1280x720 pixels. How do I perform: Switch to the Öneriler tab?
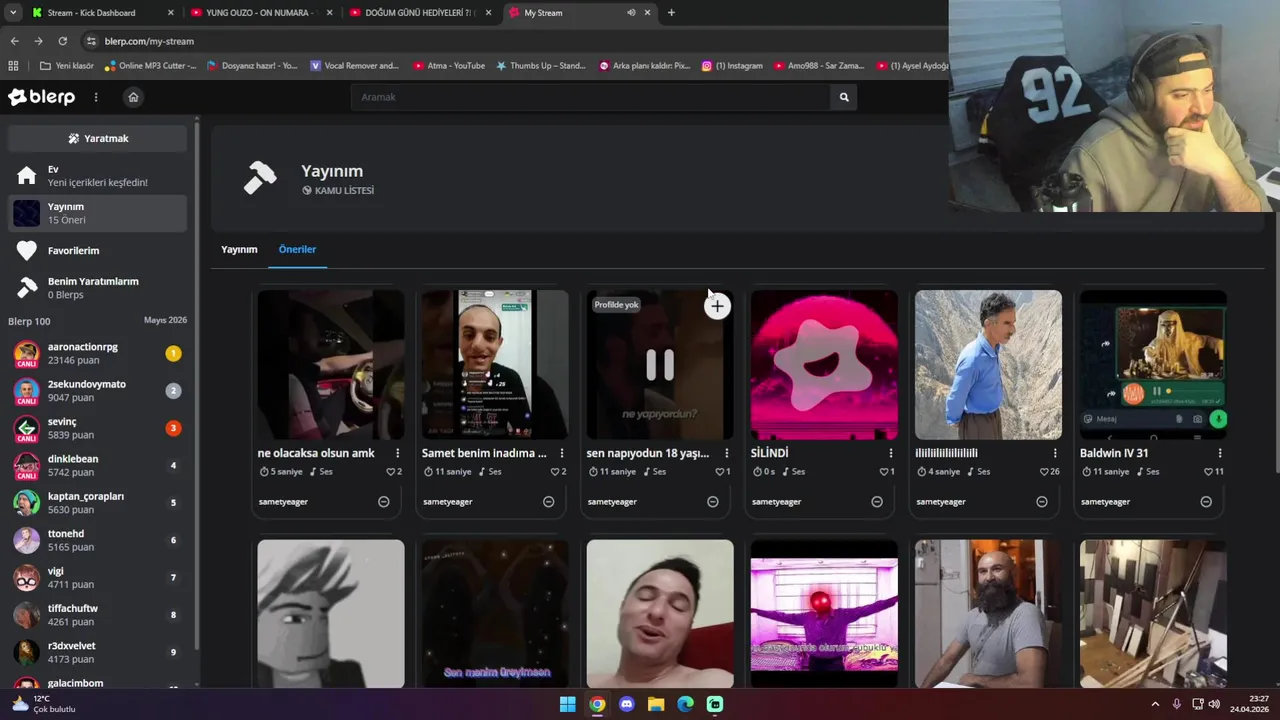coord(297,249)
